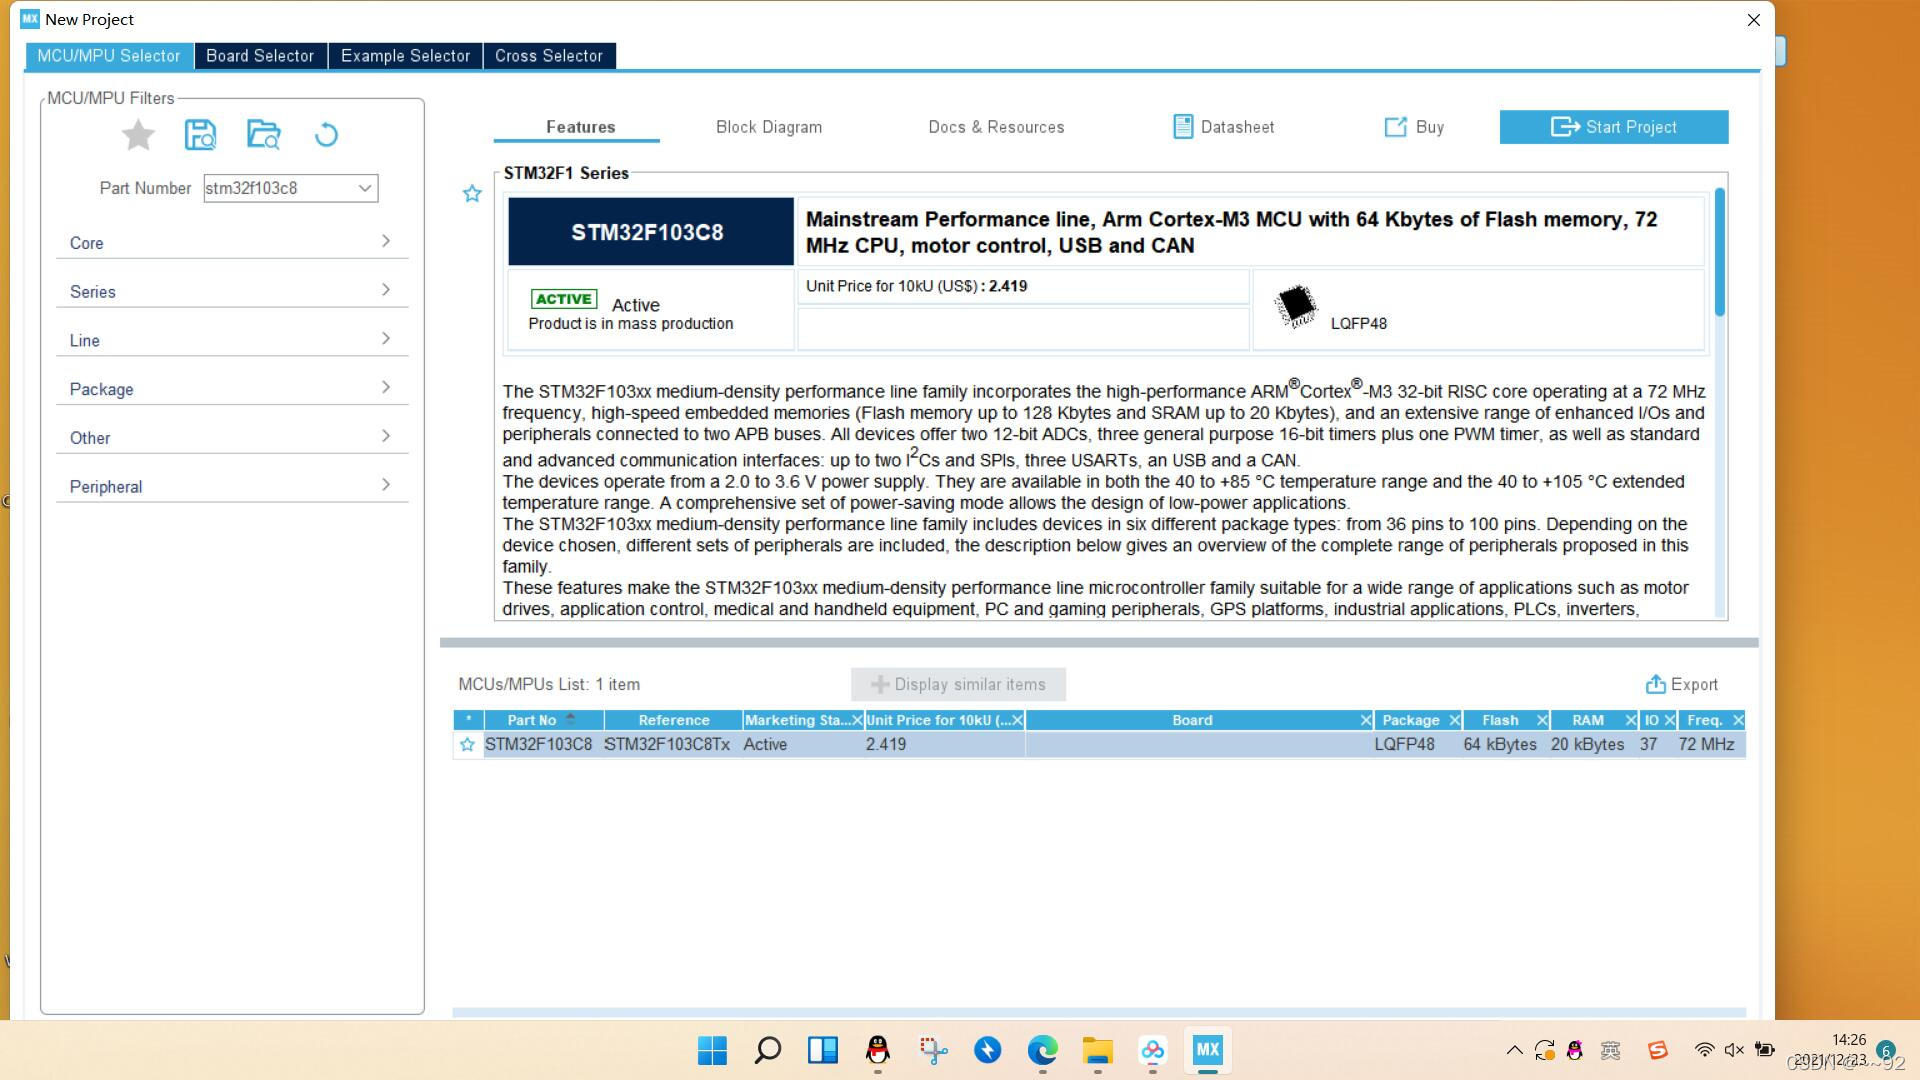The image size is (1920, 1080).
Task: Remove the Marketing Status column
Action: click(857, 721)
